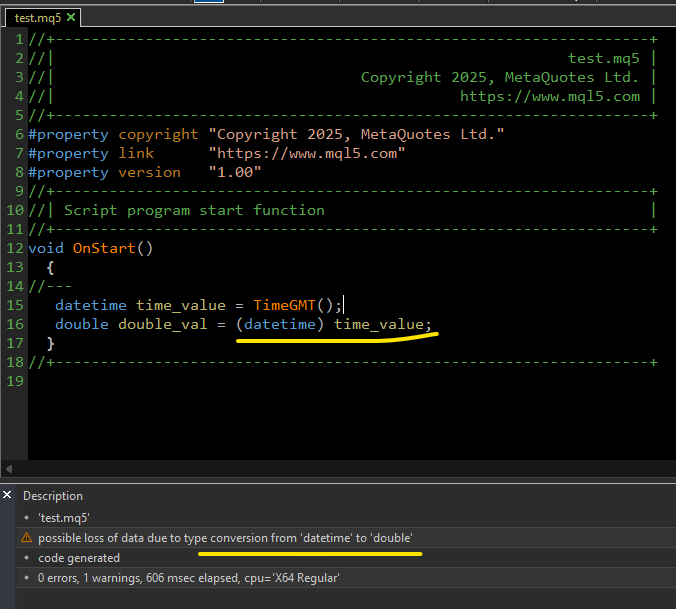Click the (datetime) cast on line 16
This screenshot has height=609, width=676.
point(280,324)
